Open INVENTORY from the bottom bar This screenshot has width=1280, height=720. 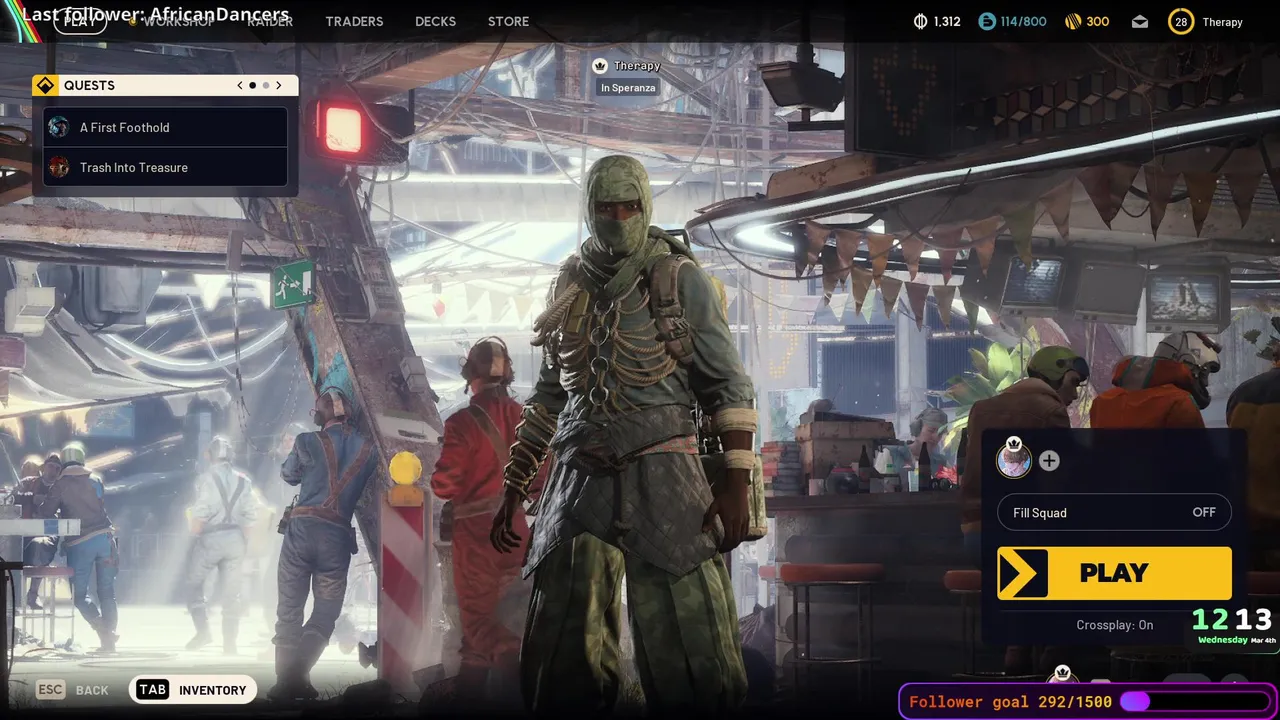coord(212,690)
